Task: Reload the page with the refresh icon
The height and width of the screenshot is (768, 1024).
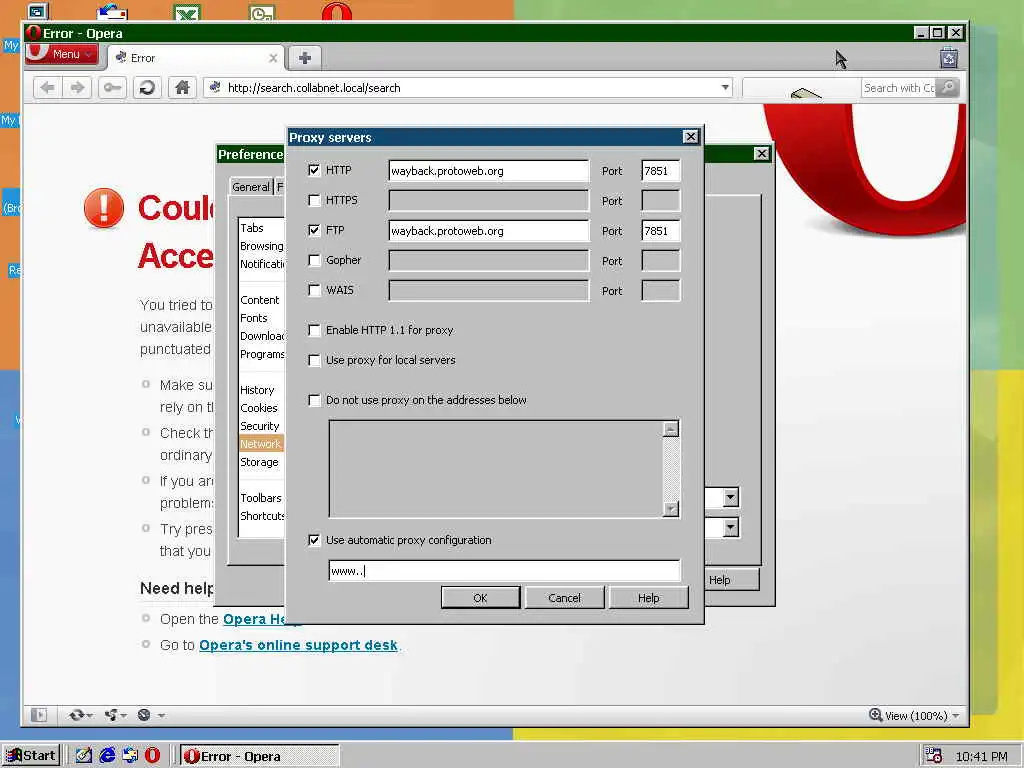Action: (x=148, y=88)
